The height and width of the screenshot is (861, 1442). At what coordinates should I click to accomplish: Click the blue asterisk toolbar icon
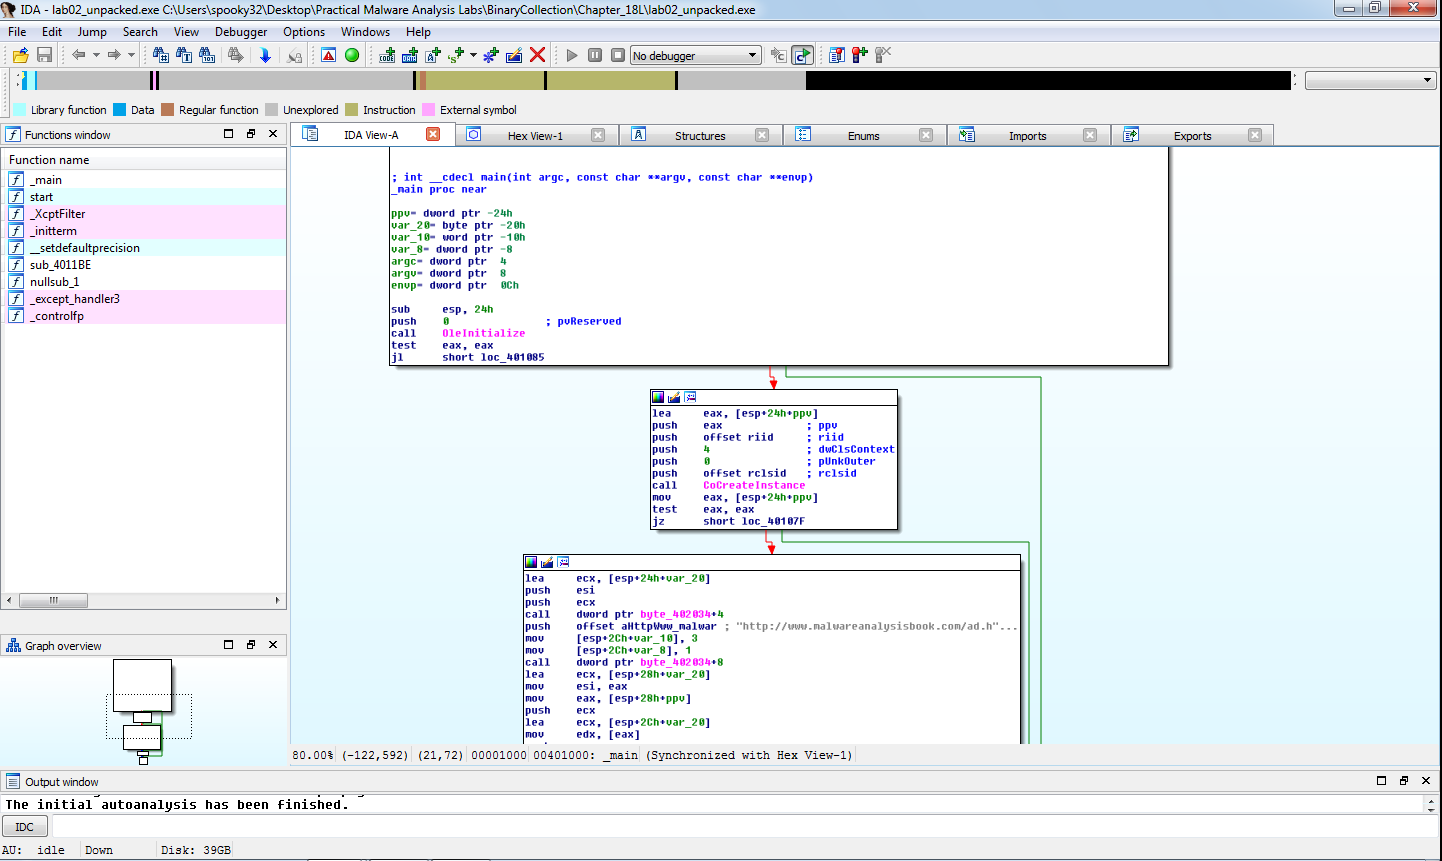click(491, 55)
